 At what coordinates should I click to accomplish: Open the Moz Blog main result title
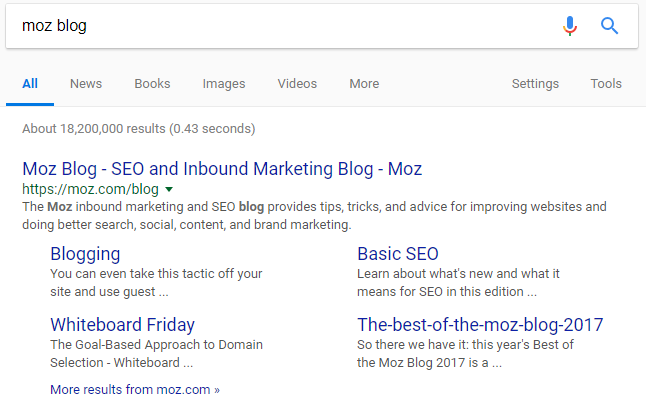coord(222,167)
